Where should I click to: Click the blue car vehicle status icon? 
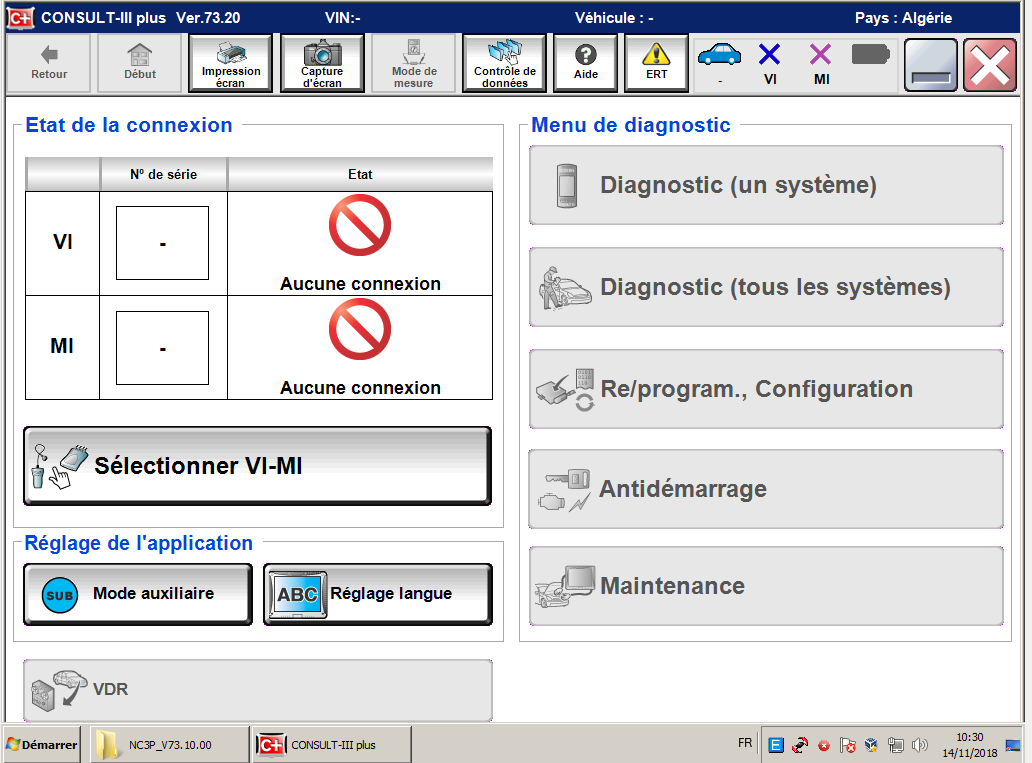pyautogui.click(x=719, y=55)
